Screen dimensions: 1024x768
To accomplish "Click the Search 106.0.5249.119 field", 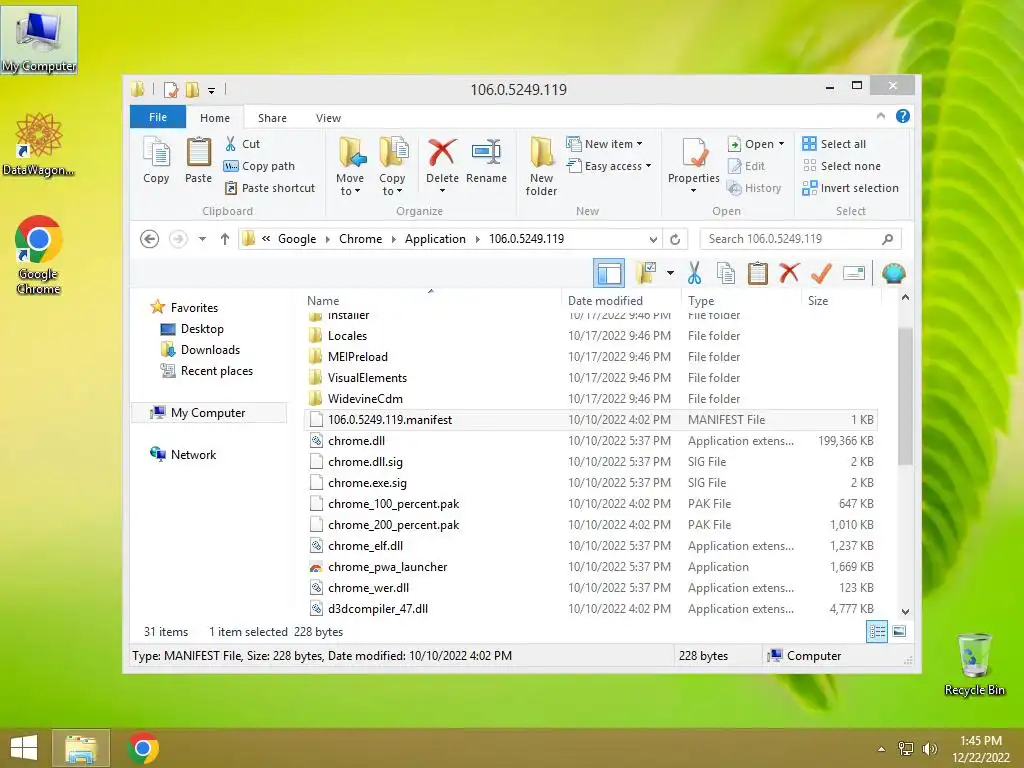I will point(800,239).
